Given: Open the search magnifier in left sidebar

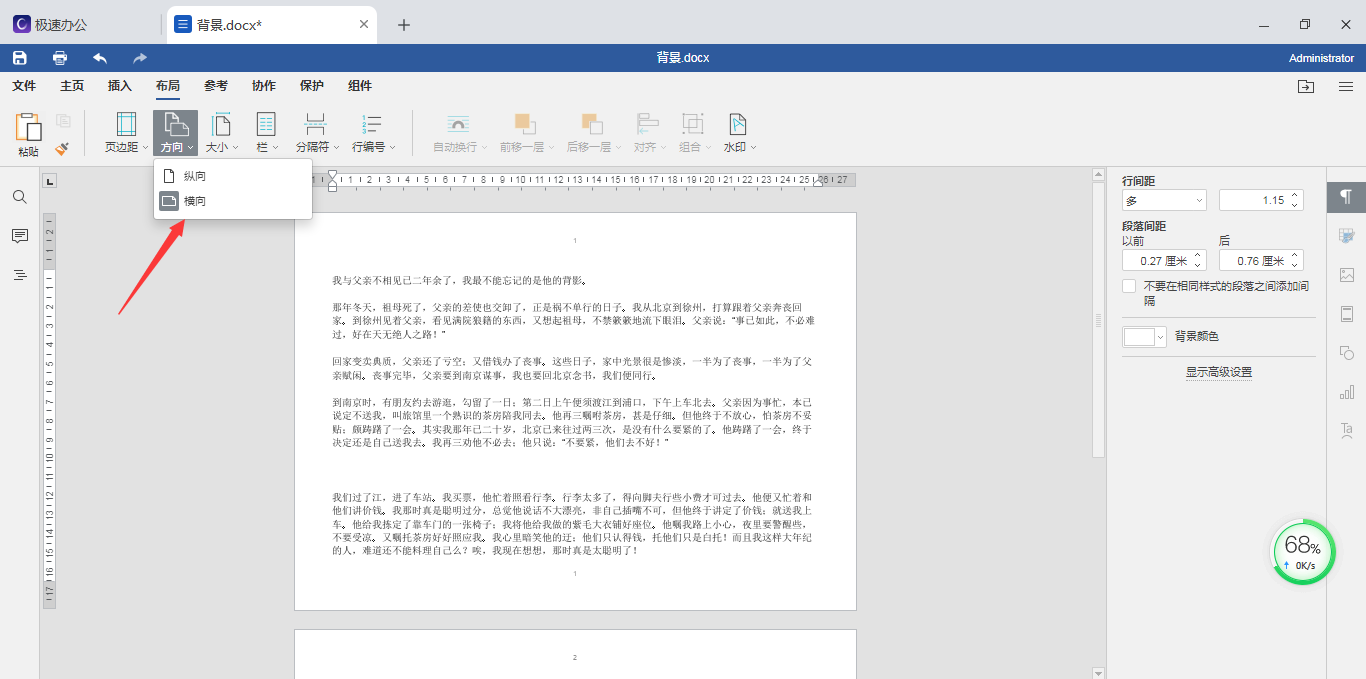Looking at the screenshot, I should [20, 197].
